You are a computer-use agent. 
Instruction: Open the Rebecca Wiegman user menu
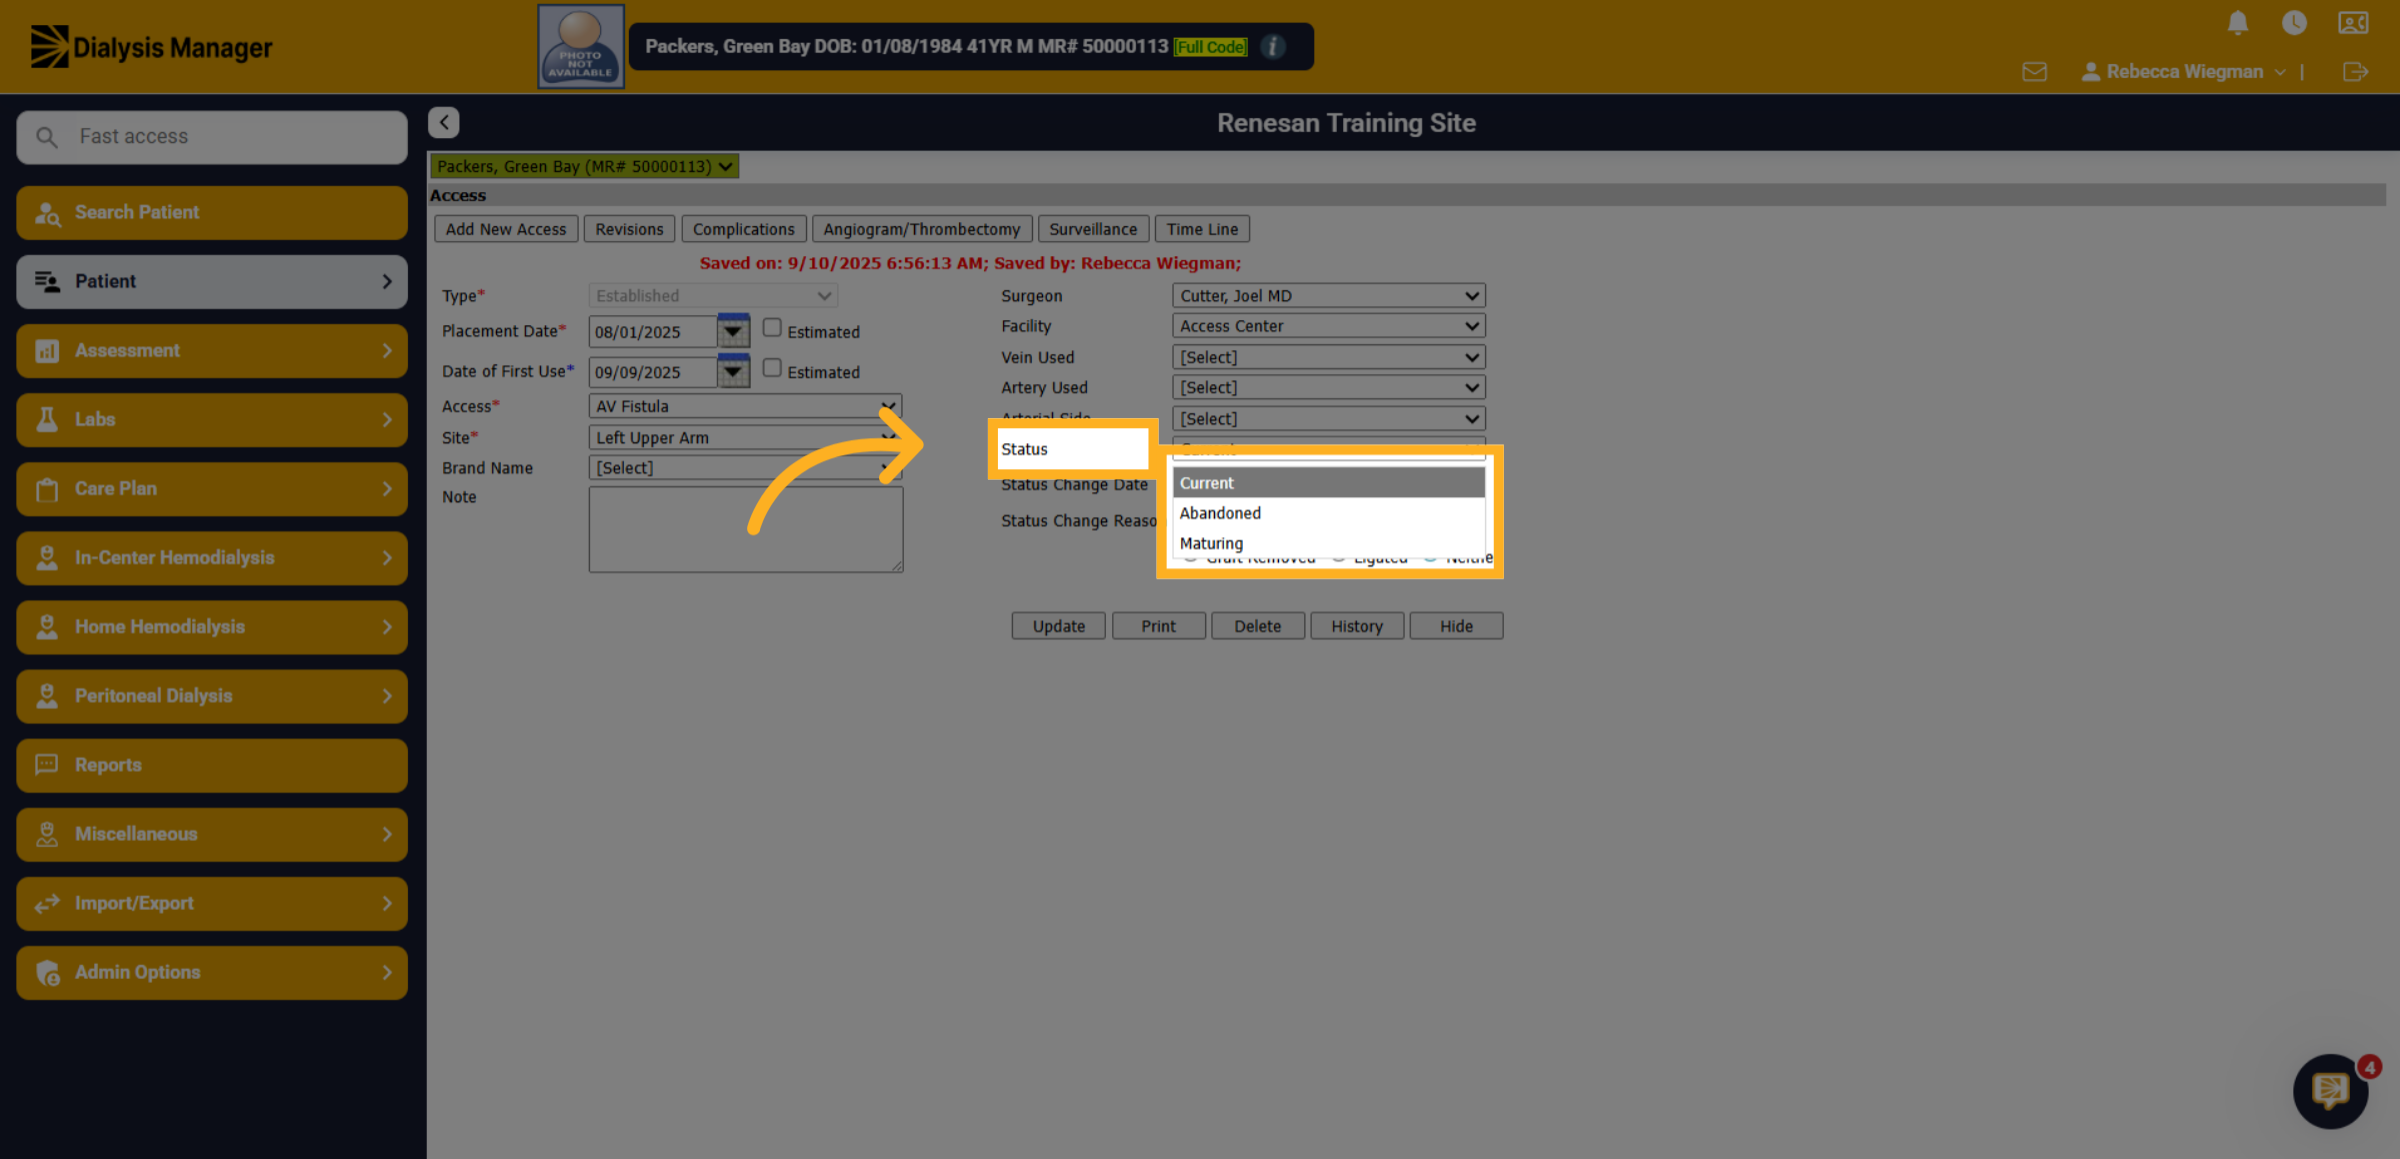2183,72
